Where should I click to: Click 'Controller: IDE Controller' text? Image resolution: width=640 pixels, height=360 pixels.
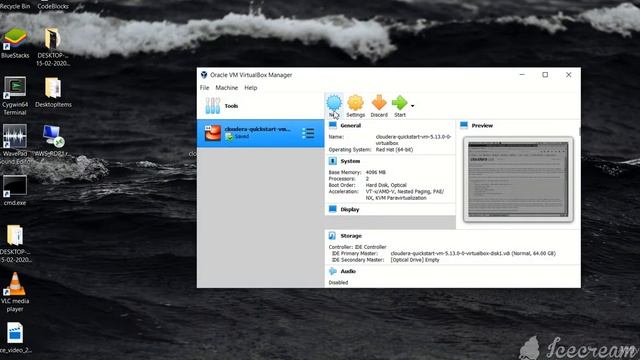[357, 247]
